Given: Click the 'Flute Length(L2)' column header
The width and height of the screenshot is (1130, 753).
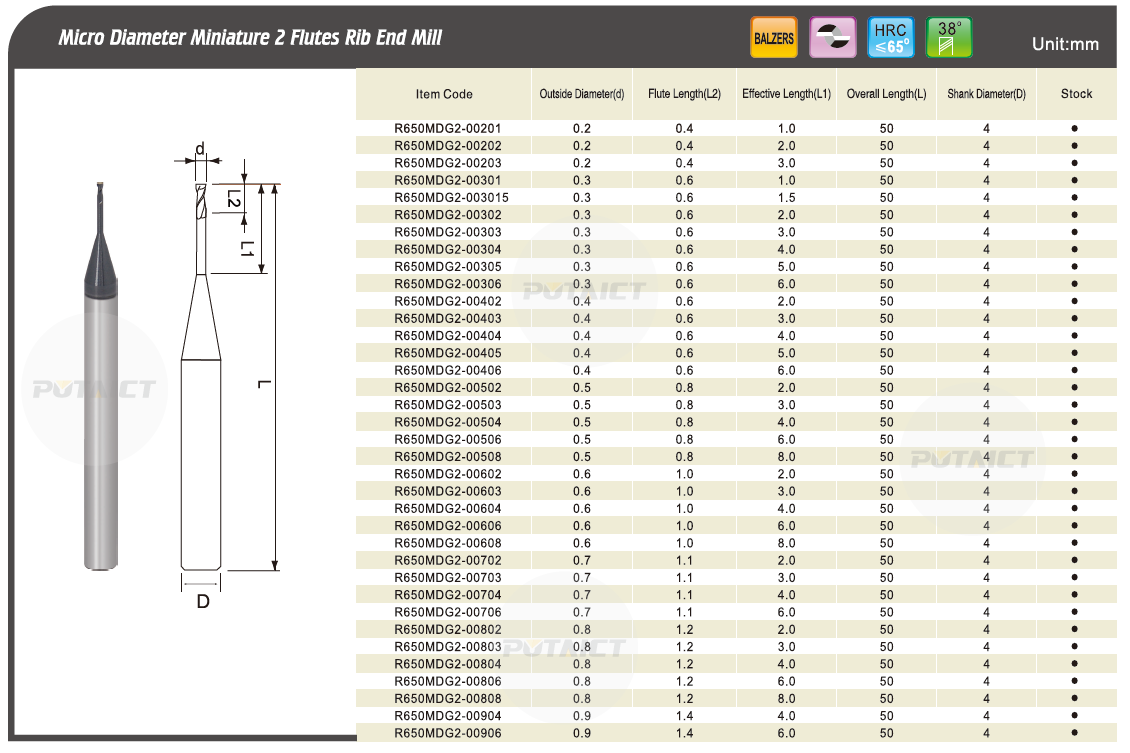Looking at the screenshot, I should pos(684,94).
